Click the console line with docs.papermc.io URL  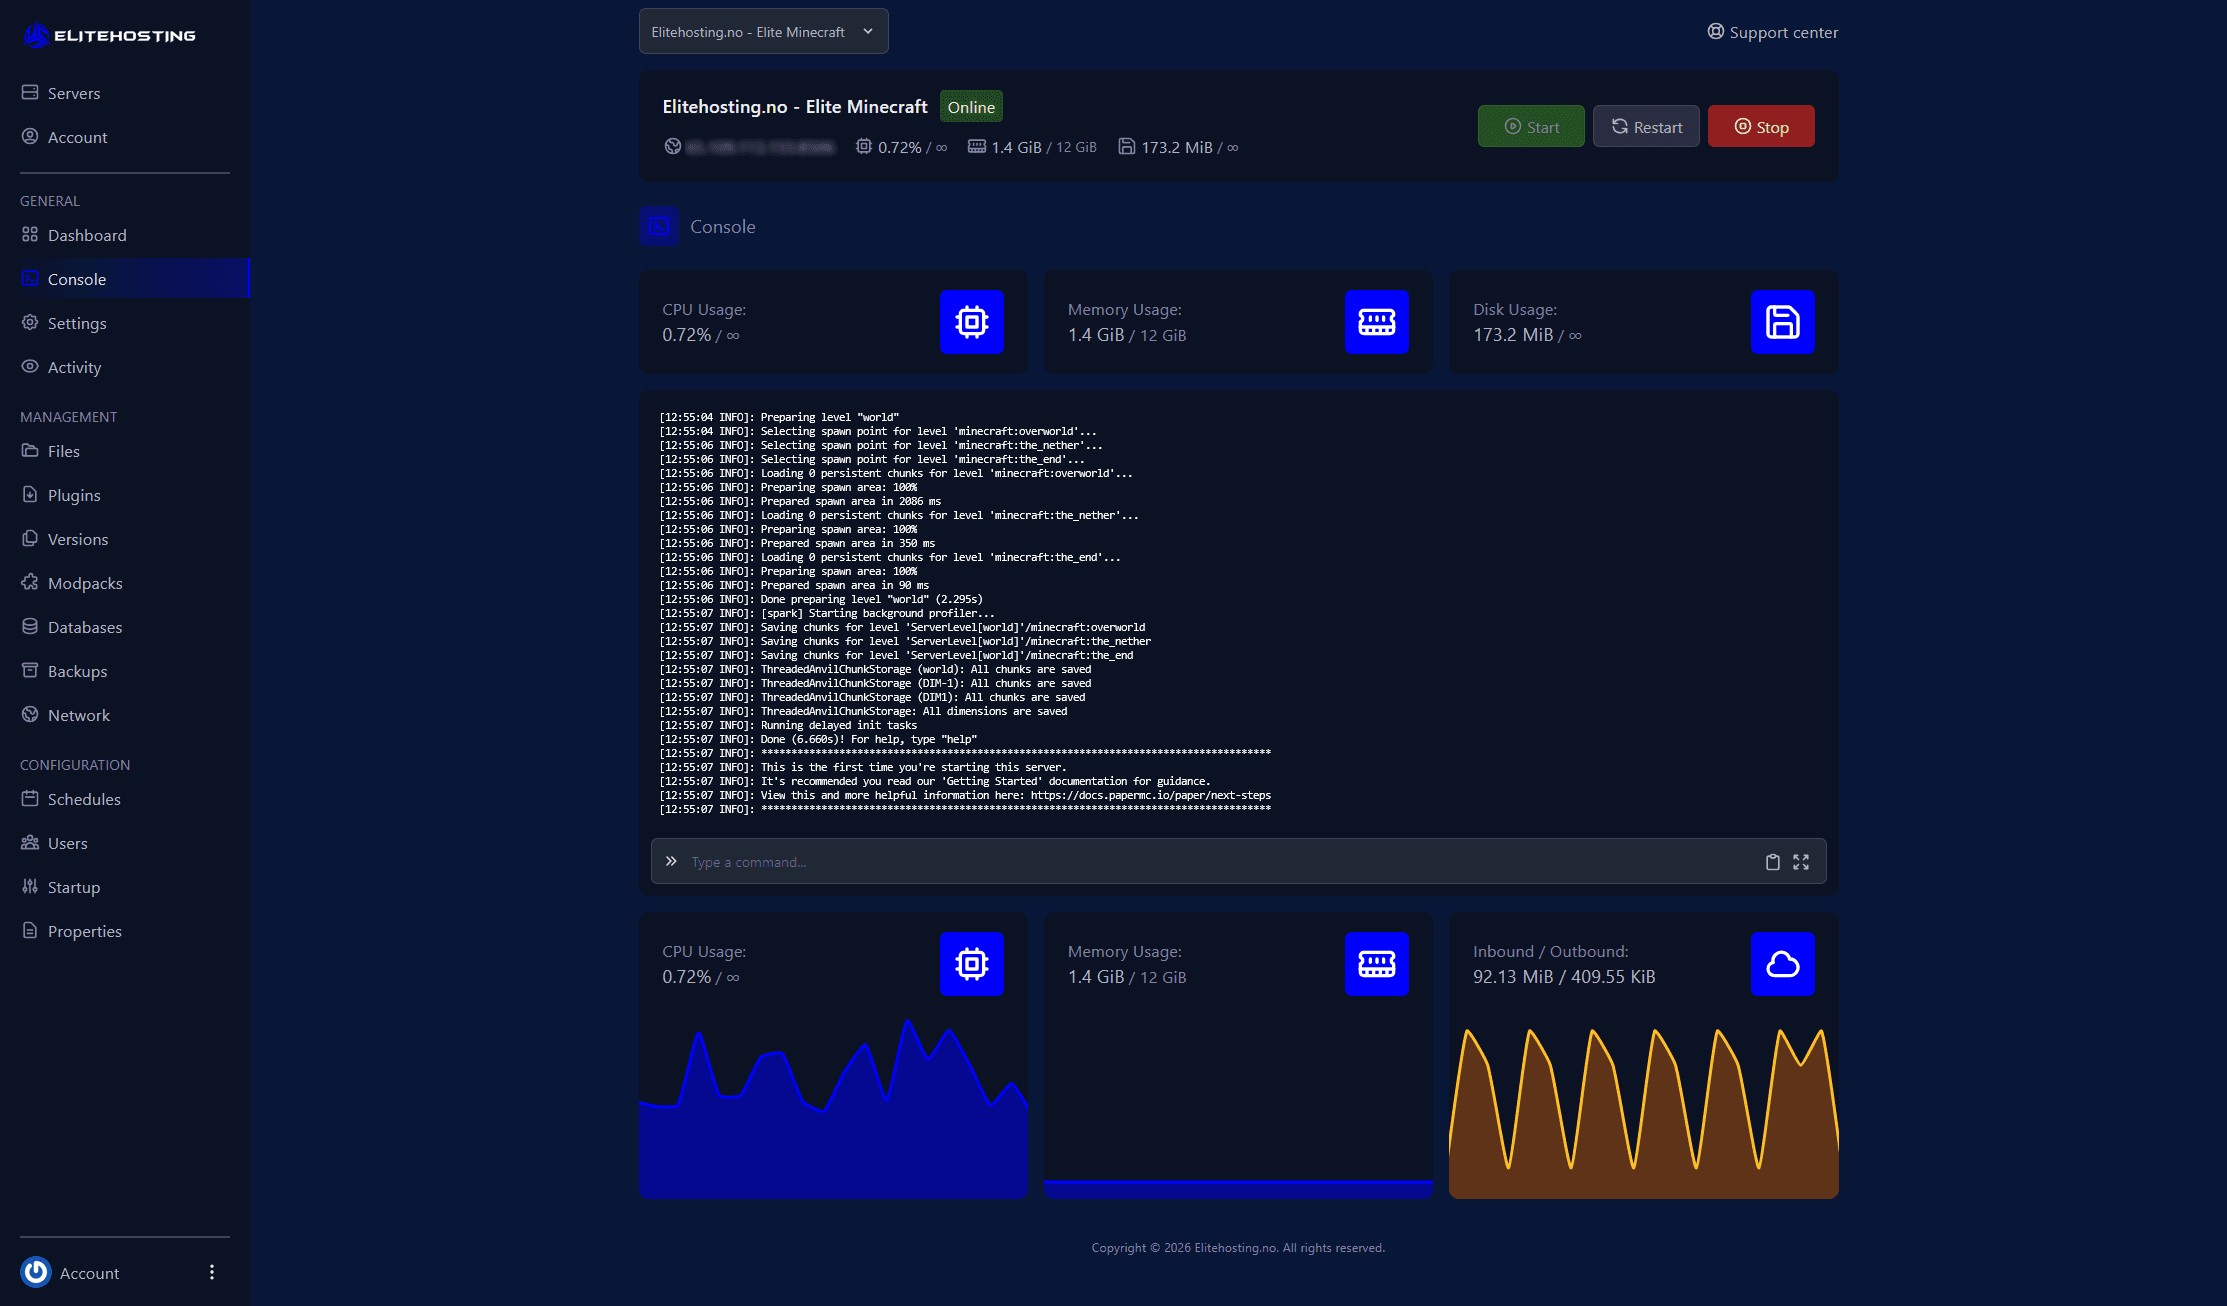[x=965, y=795]
